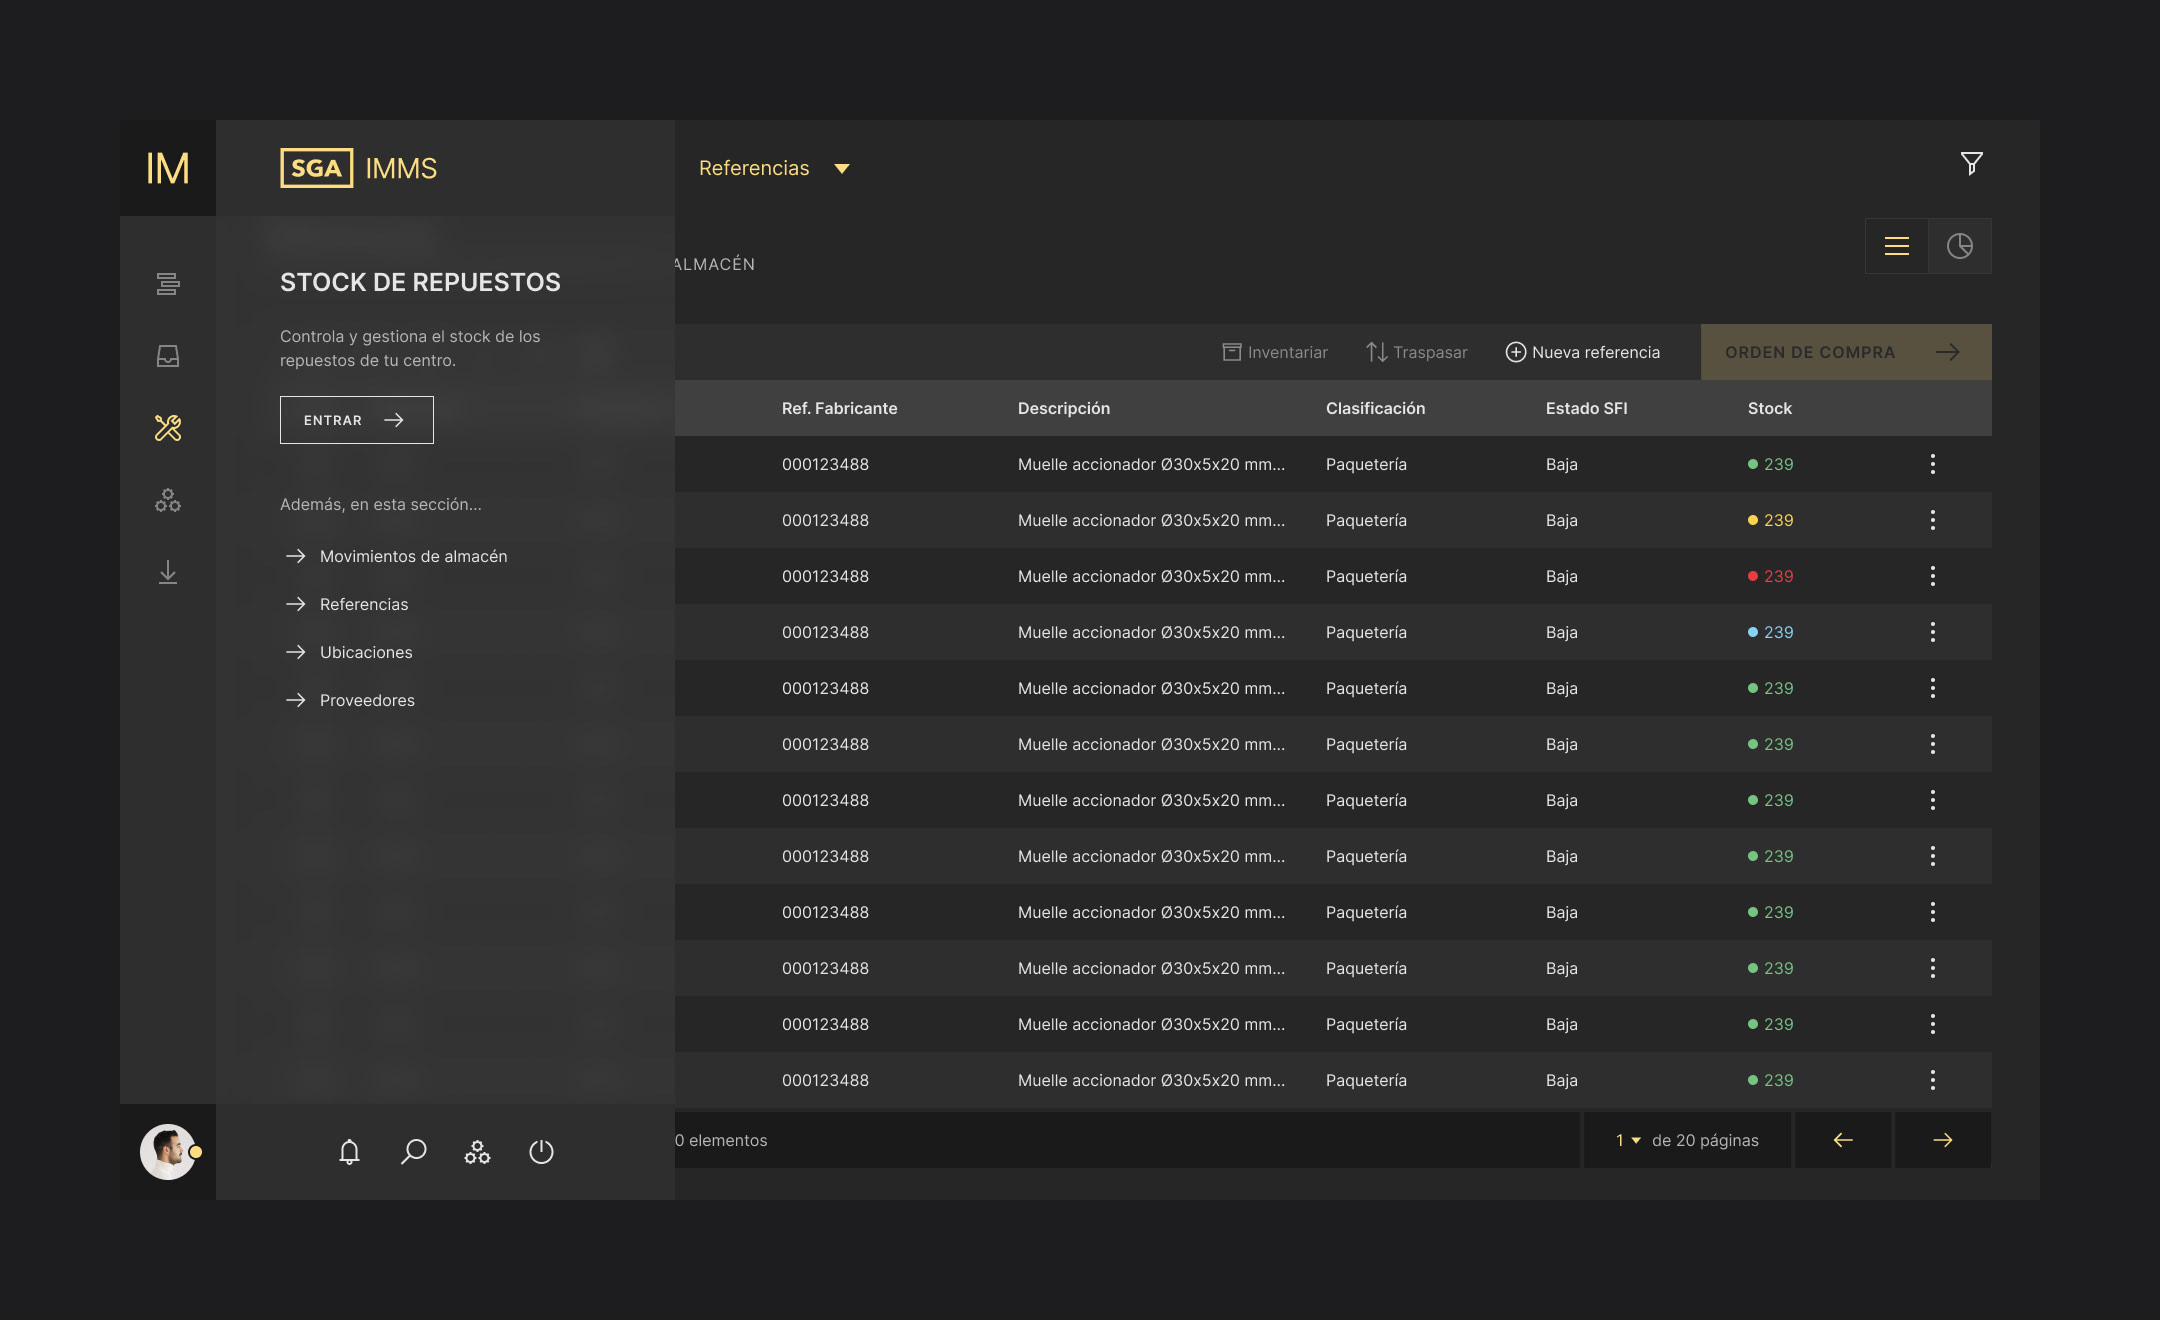This screenshot has height=1320, width=2160.
Task: Open options menu for red-stock row
Action: tap(1933, 576)
